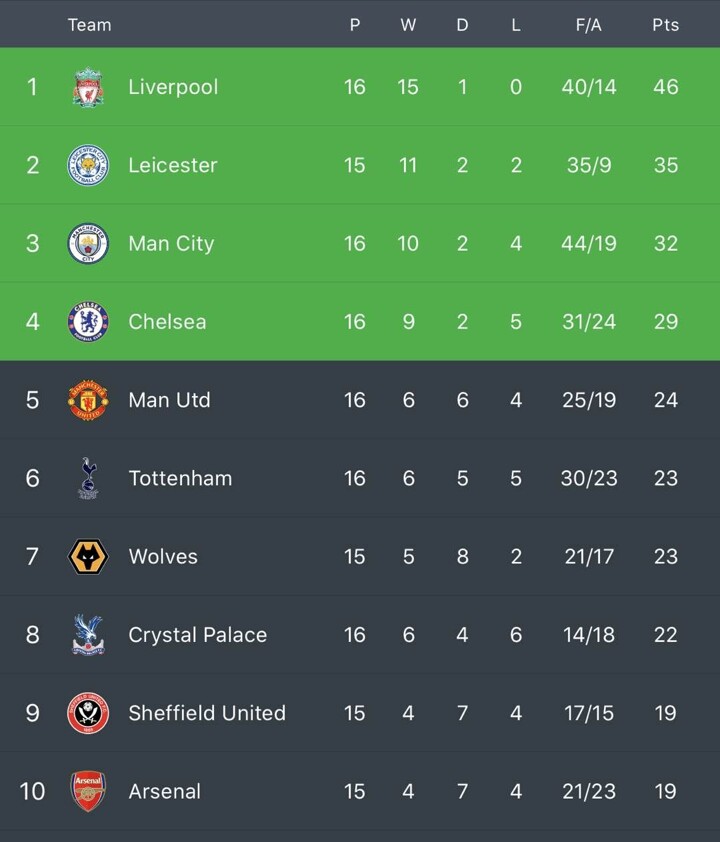The height and width of the screenshot is (842, 720).
Task: Click the Sheffield United badge
Action: (88, 713)
